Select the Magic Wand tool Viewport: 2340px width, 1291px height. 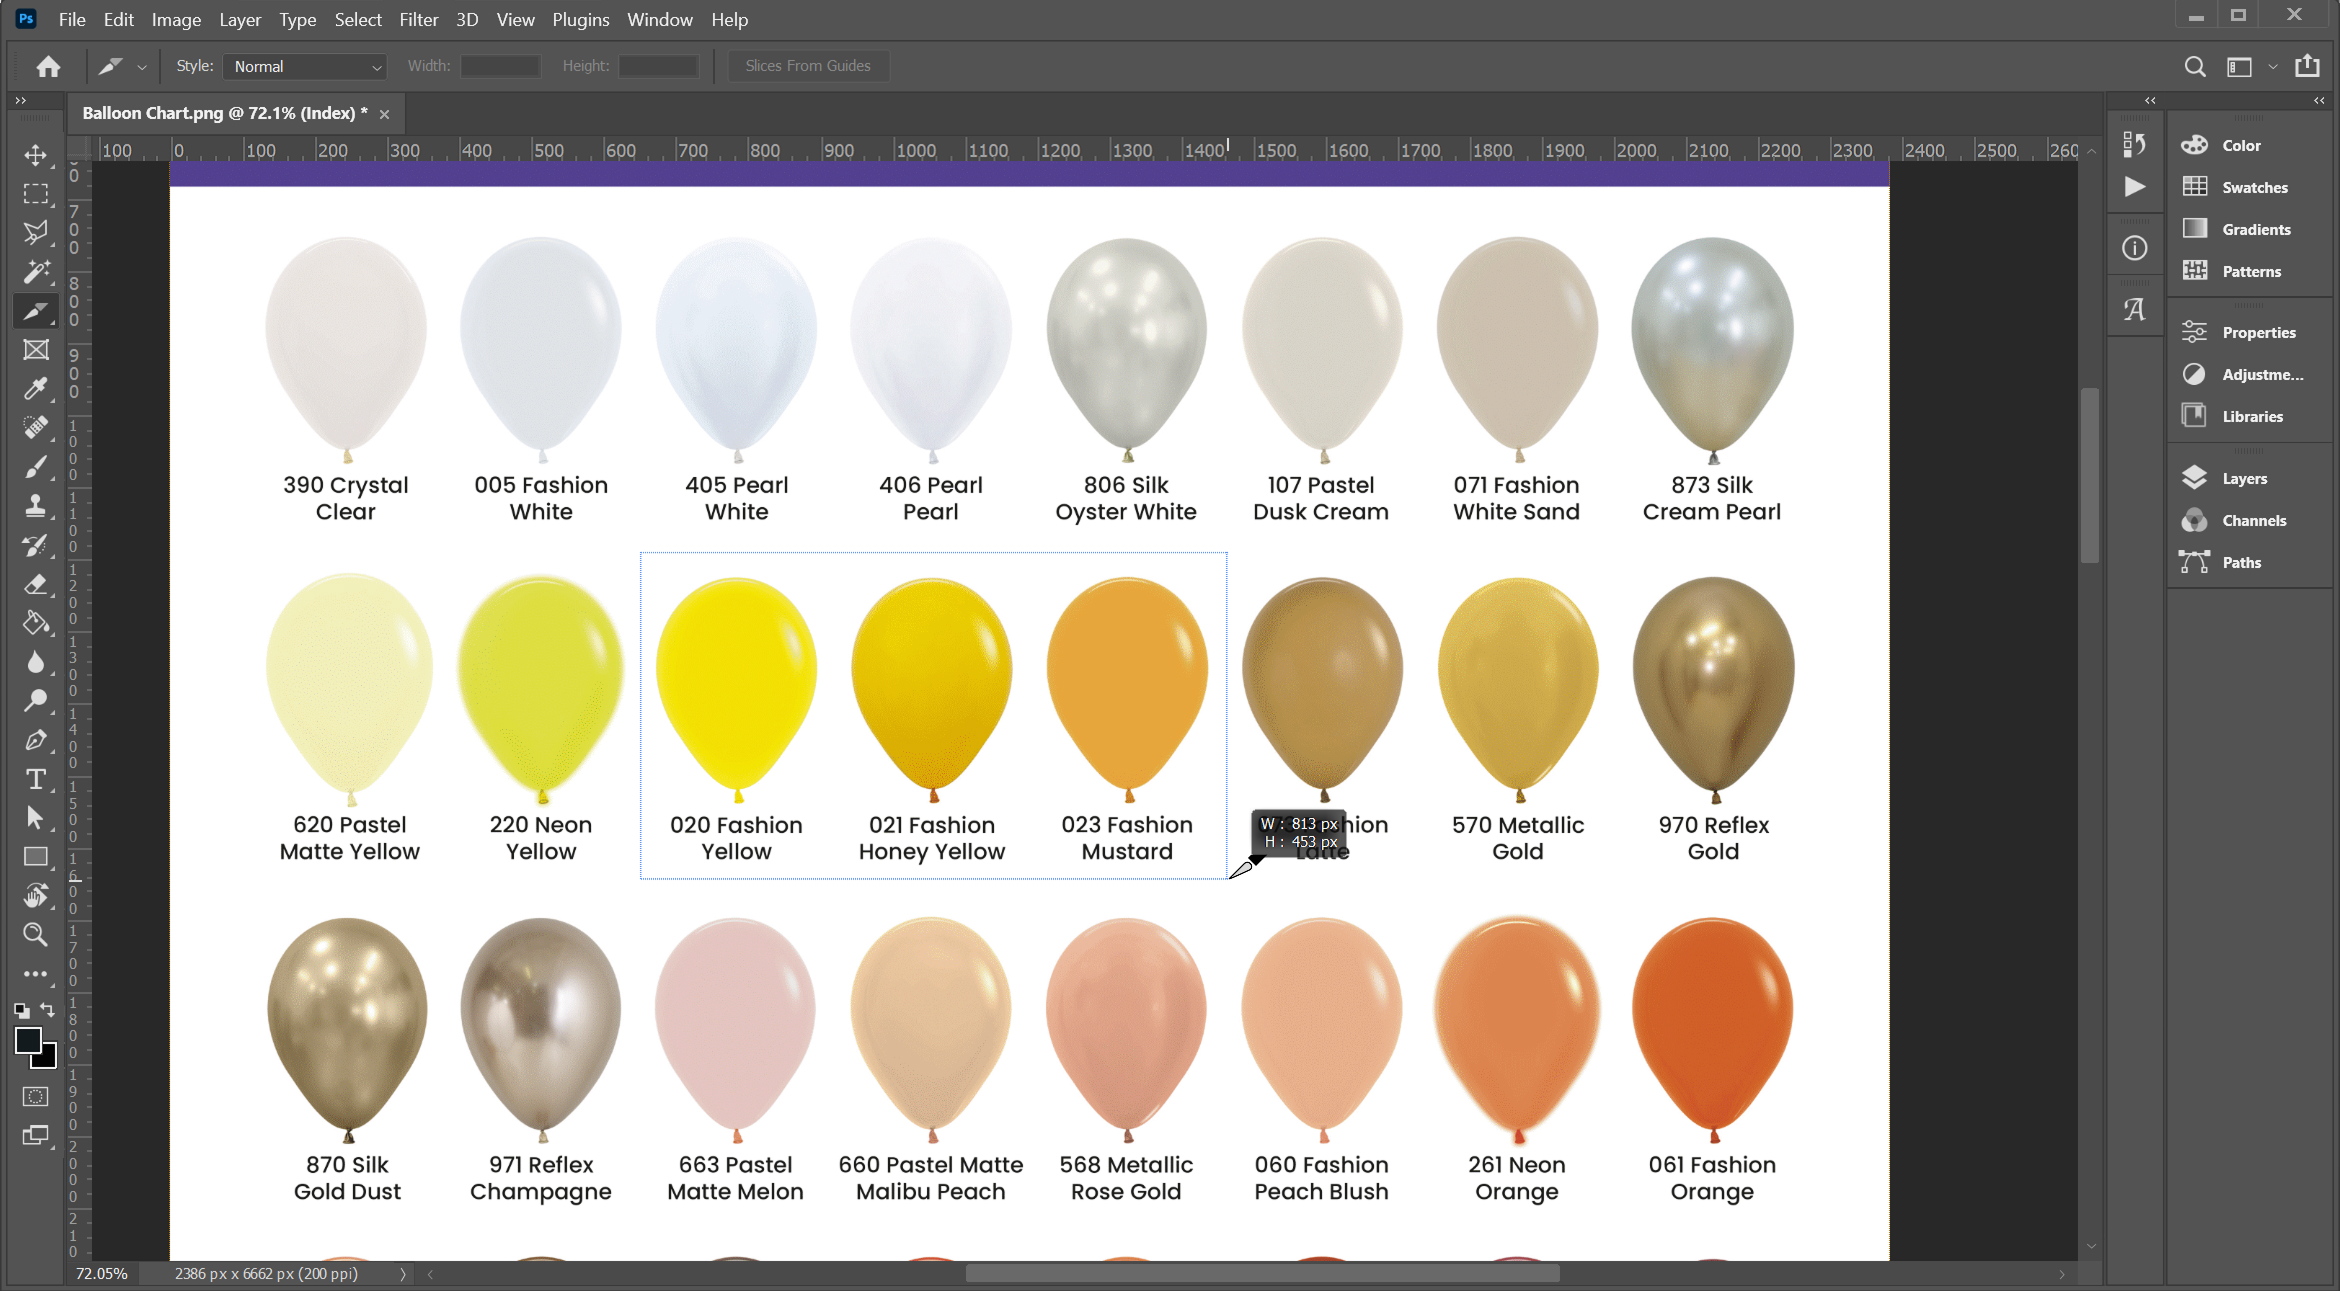pyautogui.click(x=36, y=272)
